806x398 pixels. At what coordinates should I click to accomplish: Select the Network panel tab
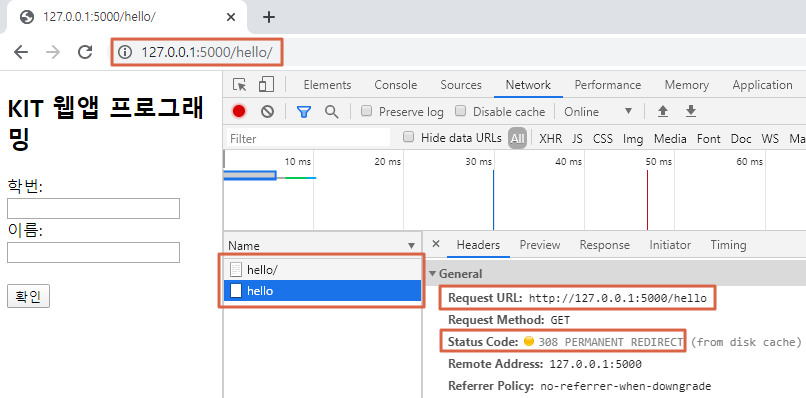point(528,85)
